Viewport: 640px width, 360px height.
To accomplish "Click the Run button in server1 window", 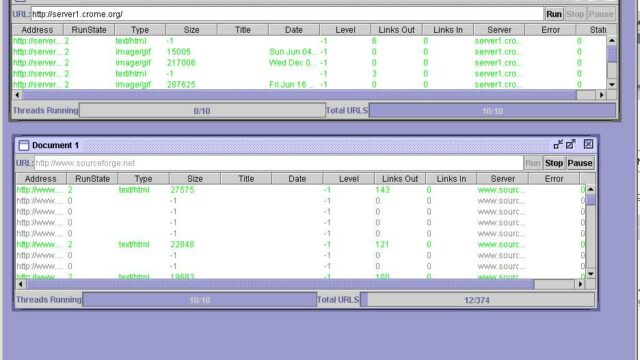I will (554, 14).
